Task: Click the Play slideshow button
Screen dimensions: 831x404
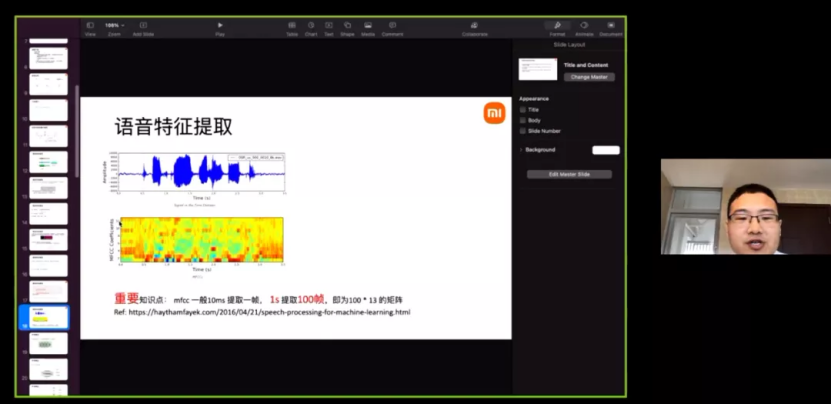Action: coord(220,25)
